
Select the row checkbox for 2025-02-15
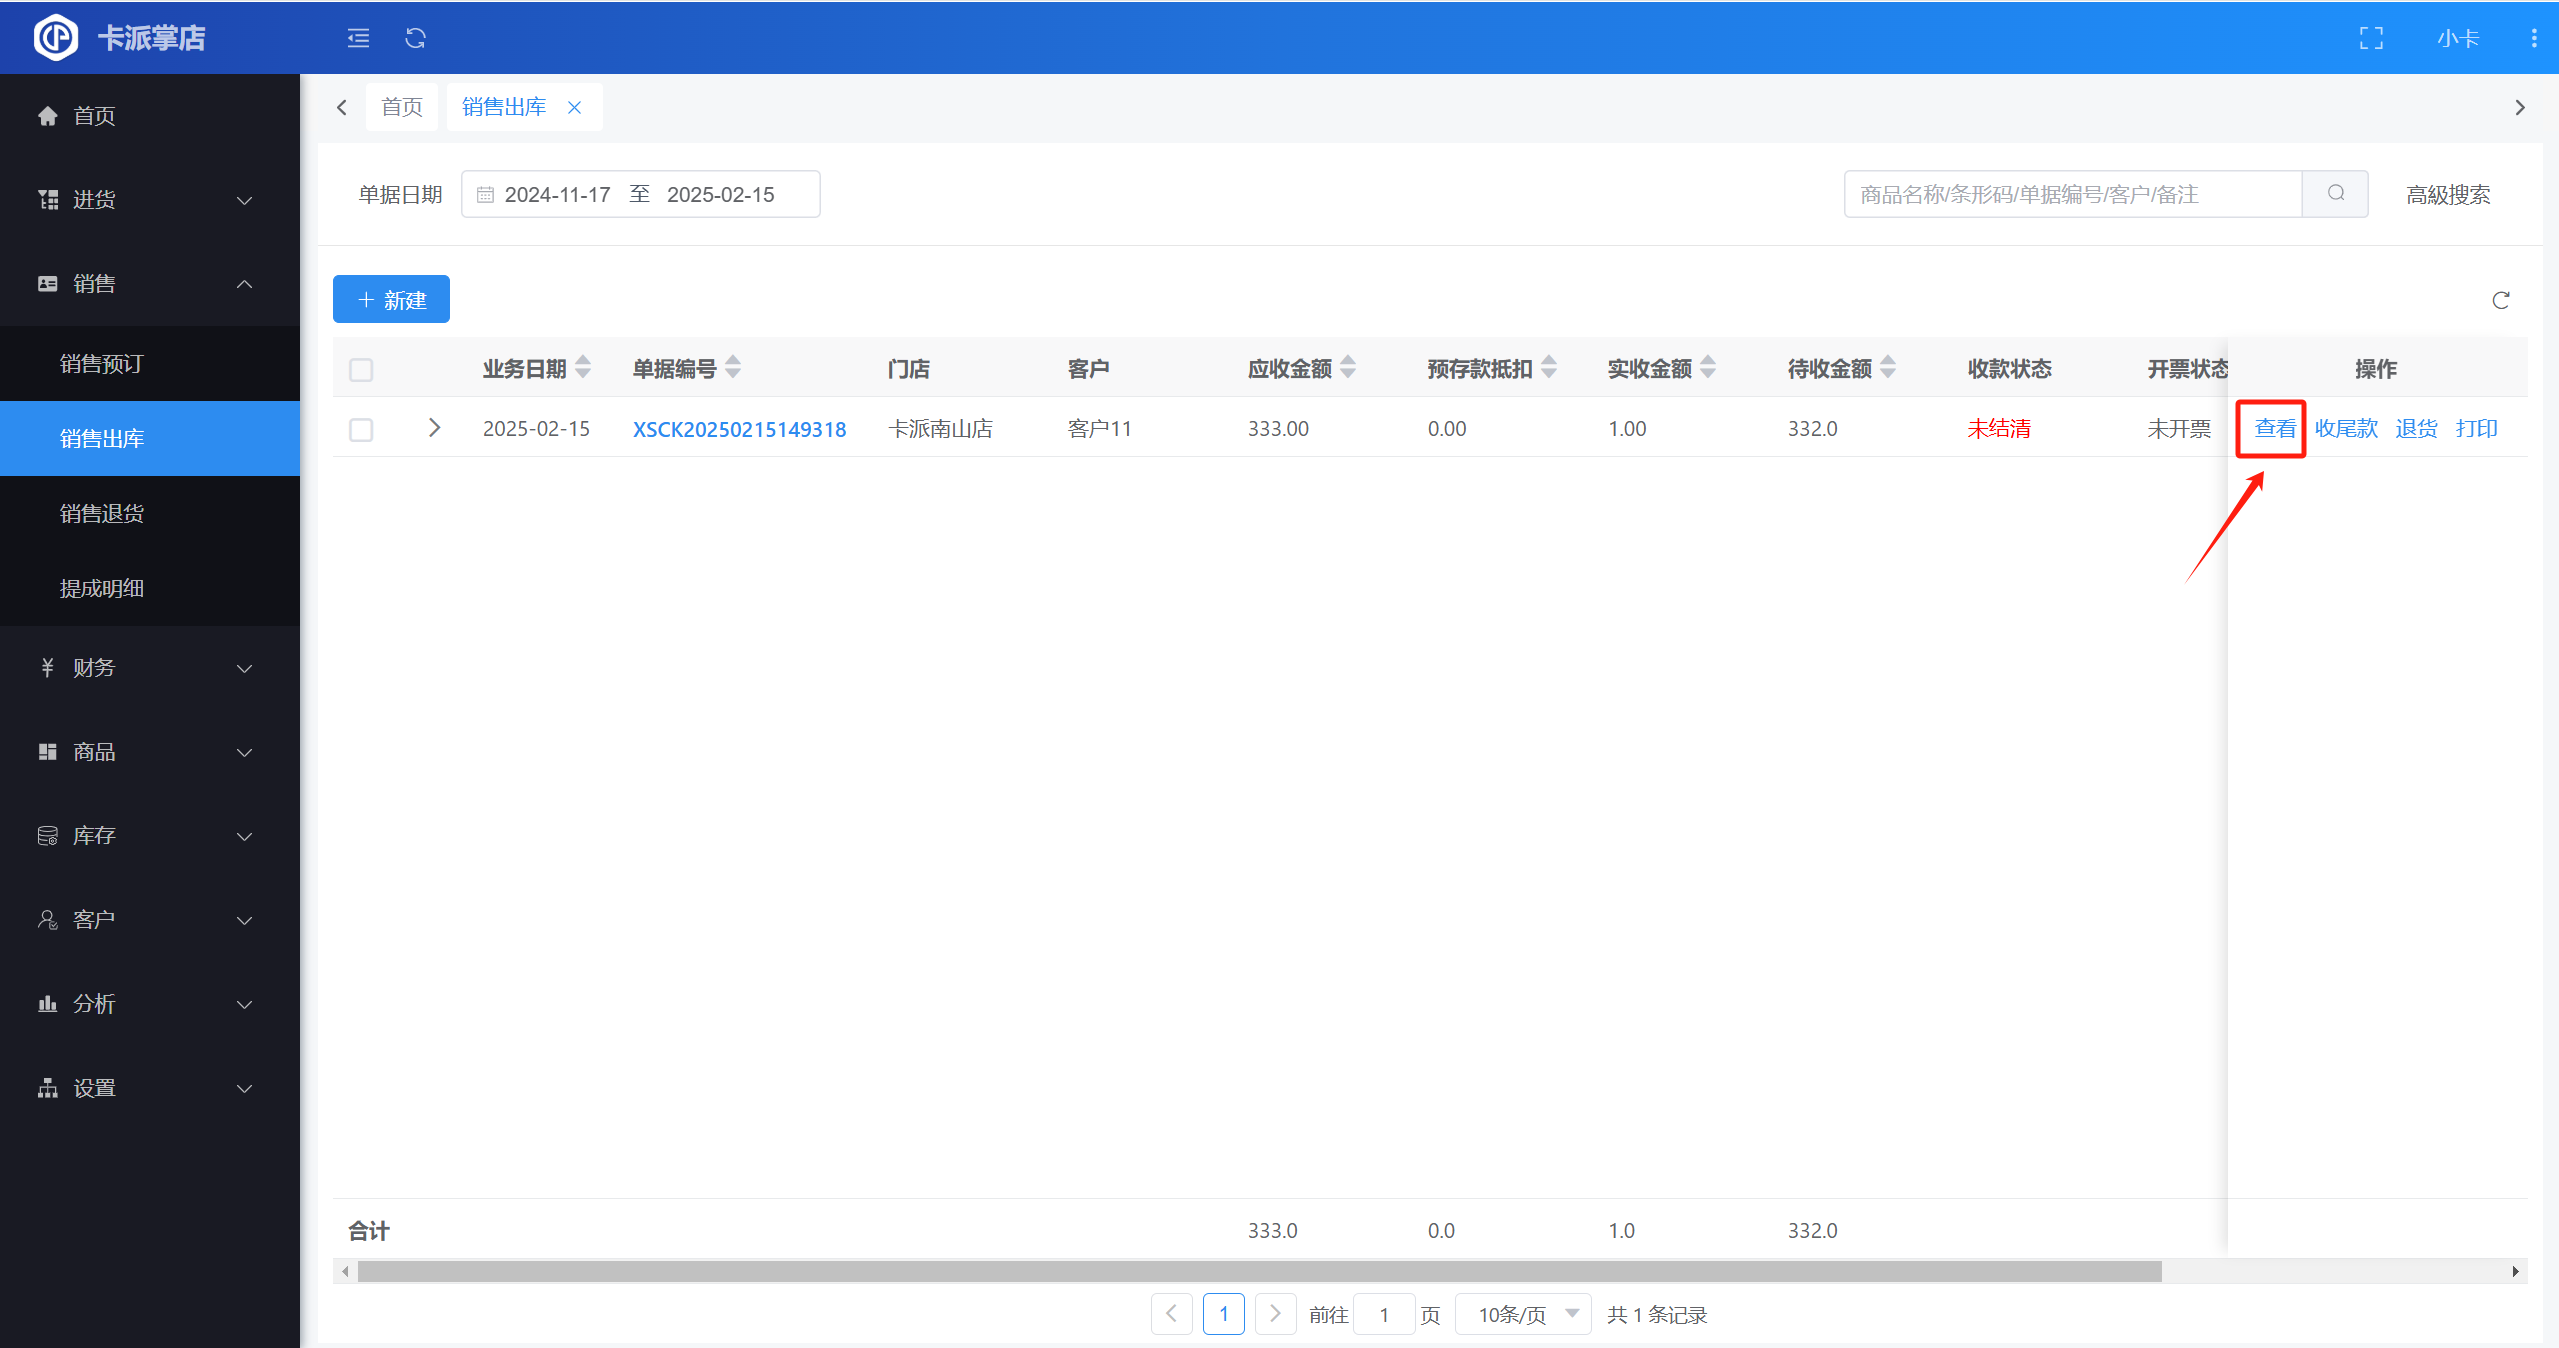coord(361,429)
